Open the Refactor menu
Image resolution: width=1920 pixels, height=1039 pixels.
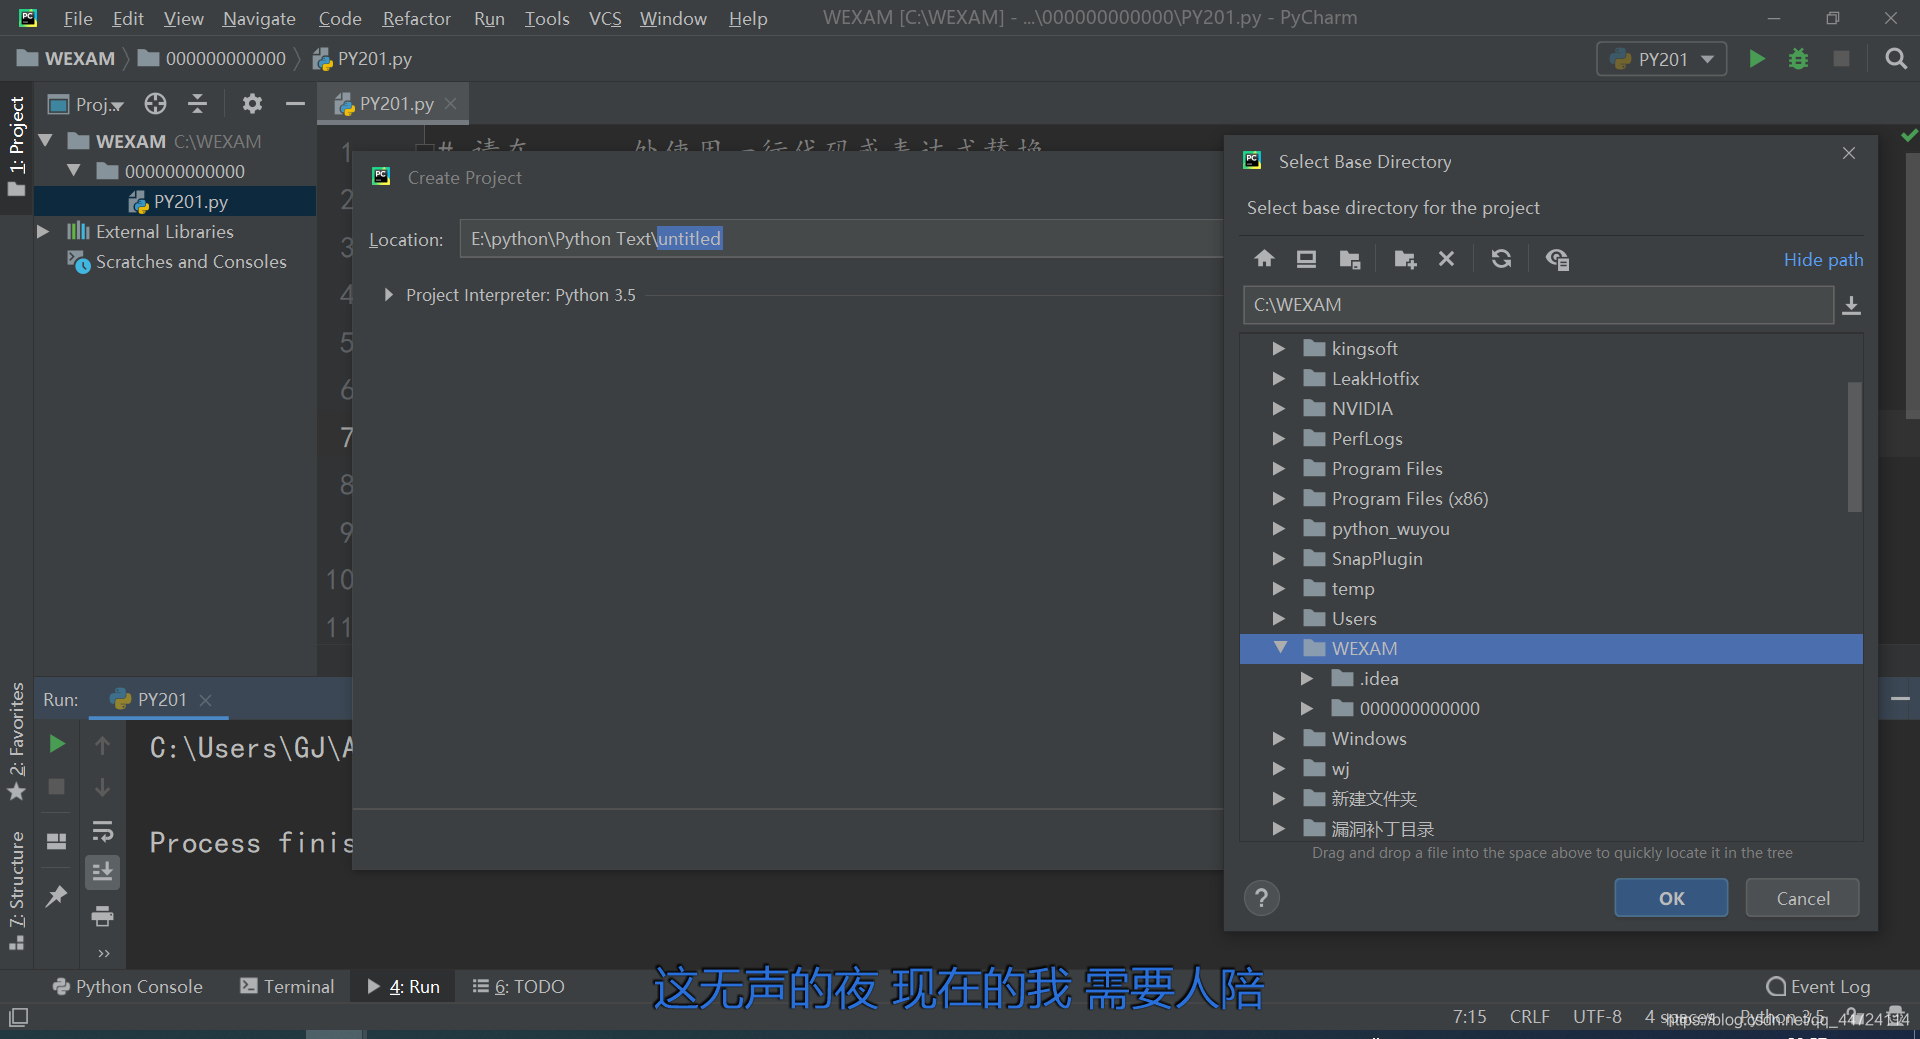coord(416,18)
